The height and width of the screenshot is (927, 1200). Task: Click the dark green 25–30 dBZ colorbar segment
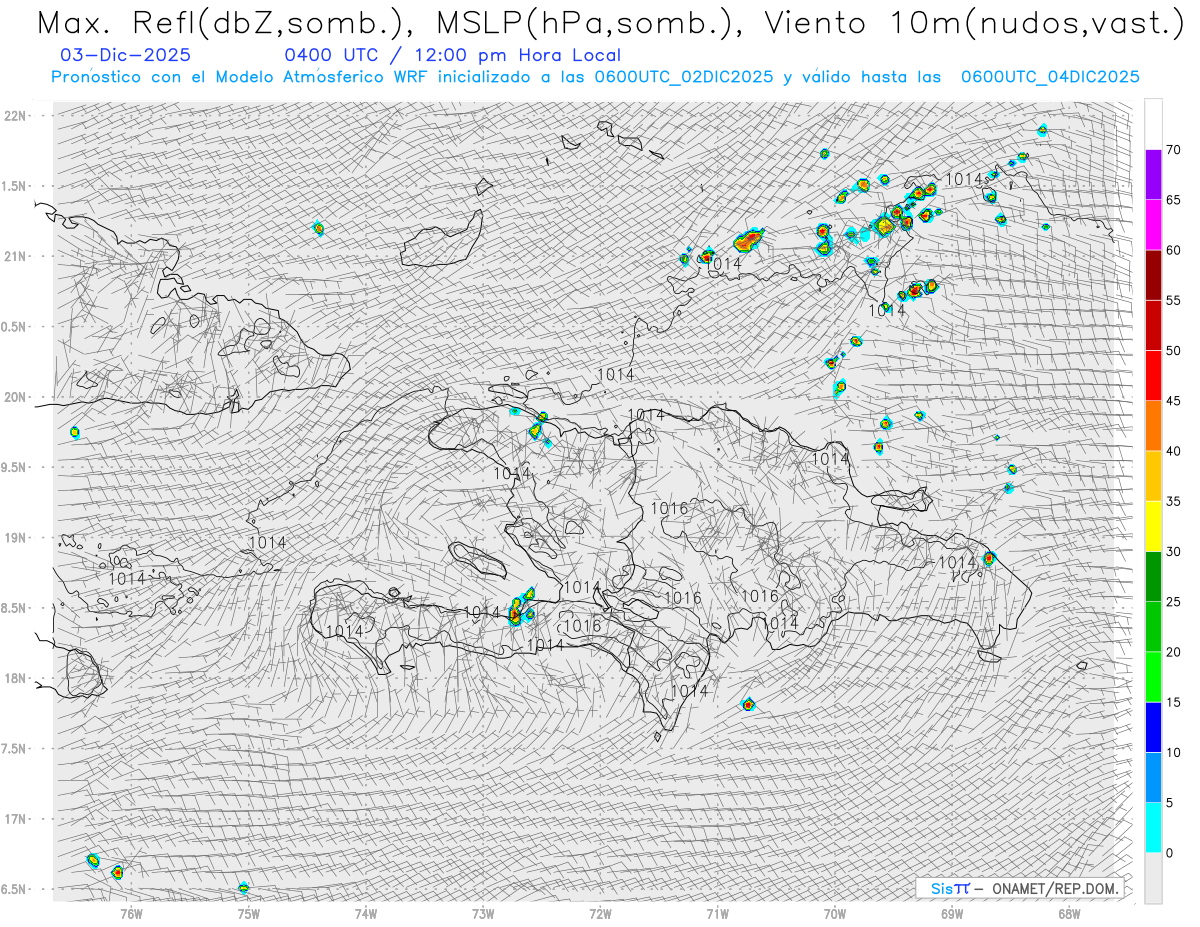pos(1153,576)
